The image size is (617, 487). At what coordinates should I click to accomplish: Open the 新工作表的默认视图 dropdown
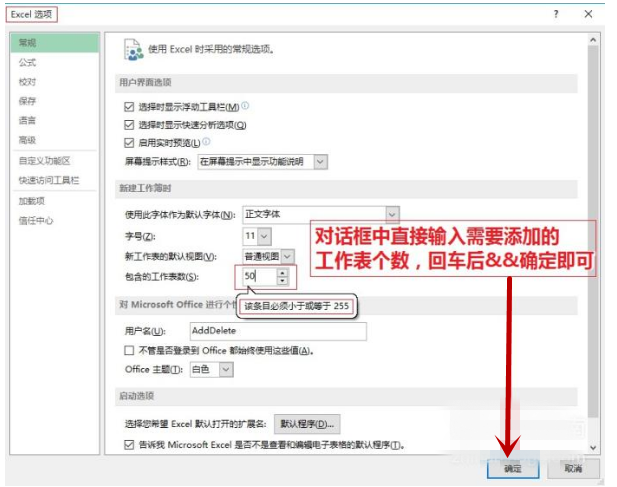click(288, 257)
